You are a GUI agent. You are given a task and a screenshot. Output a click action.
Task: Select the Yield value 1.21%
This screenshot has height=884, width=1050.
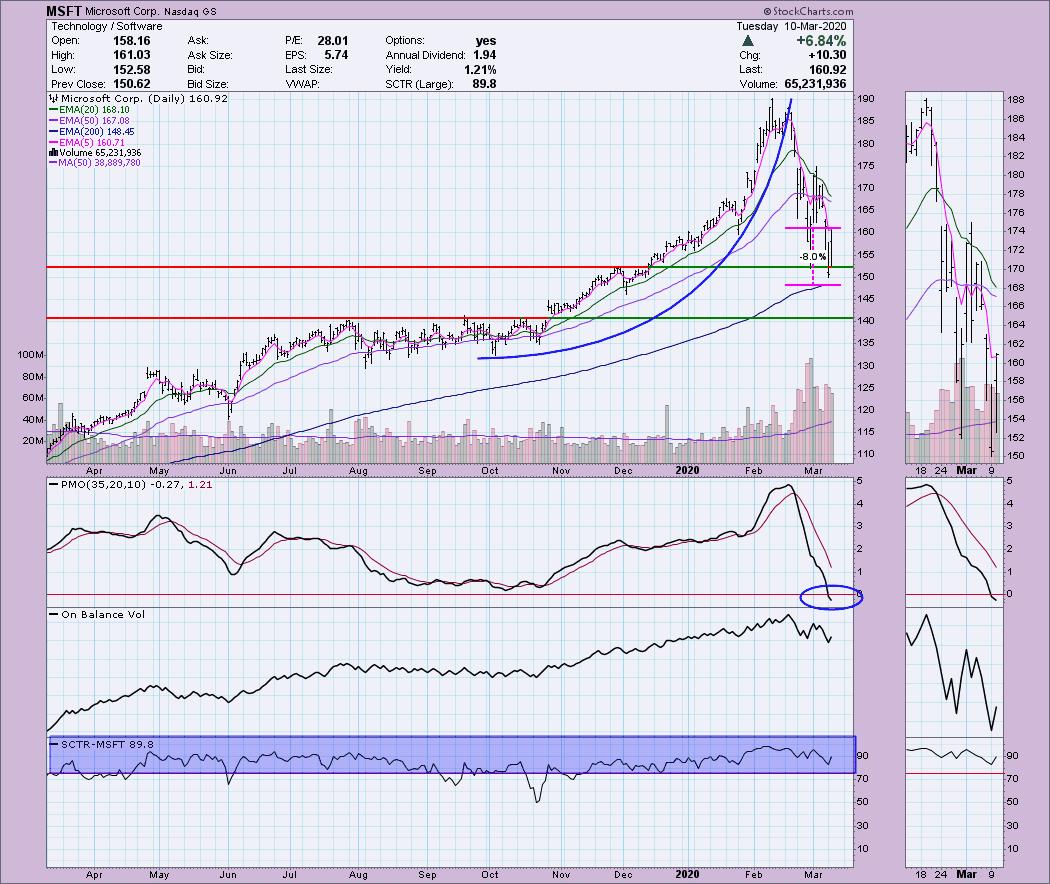[x=480, y=70]
